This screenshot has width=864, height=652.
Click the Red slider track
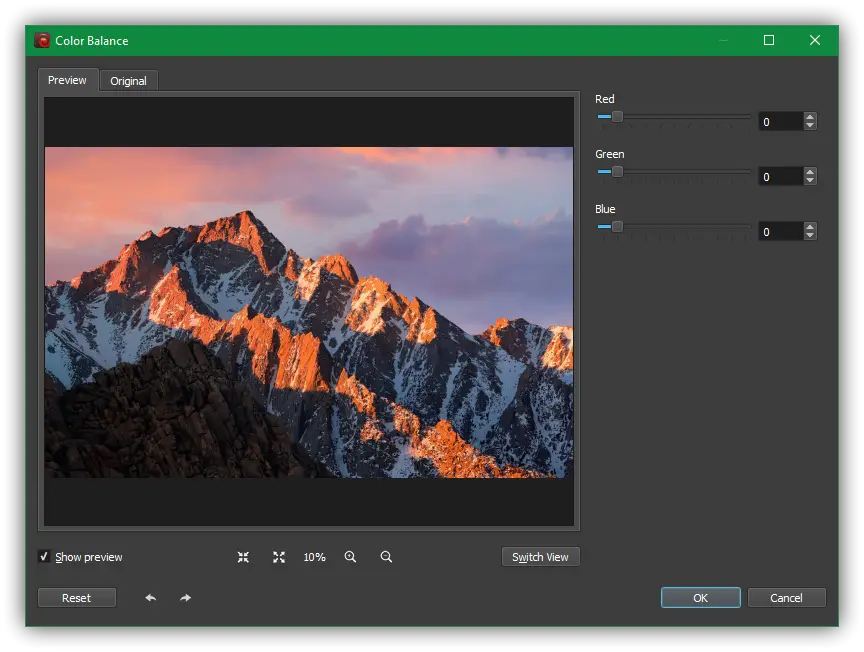pyautogui.click(x=685, y=117)
